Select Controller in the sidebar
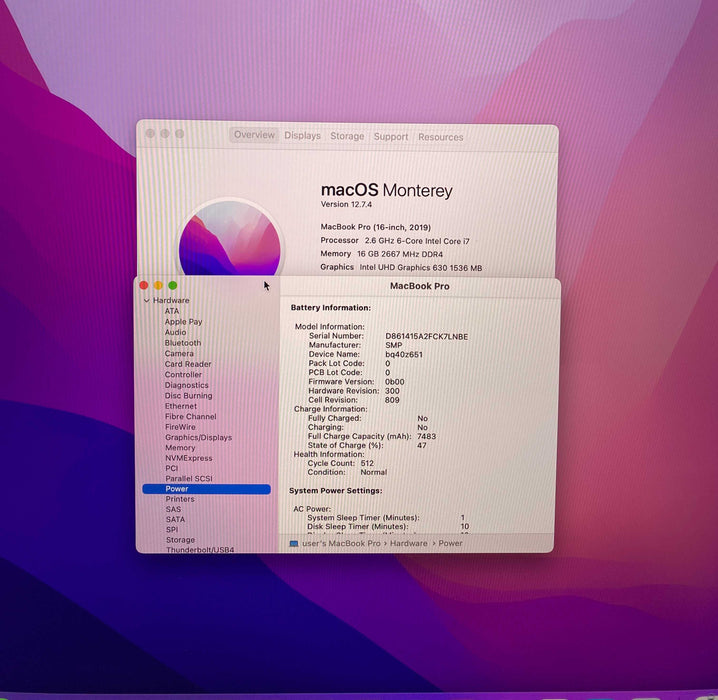This screenshot has width=718, height=700. pyautogui.click(x=183, y=374)
